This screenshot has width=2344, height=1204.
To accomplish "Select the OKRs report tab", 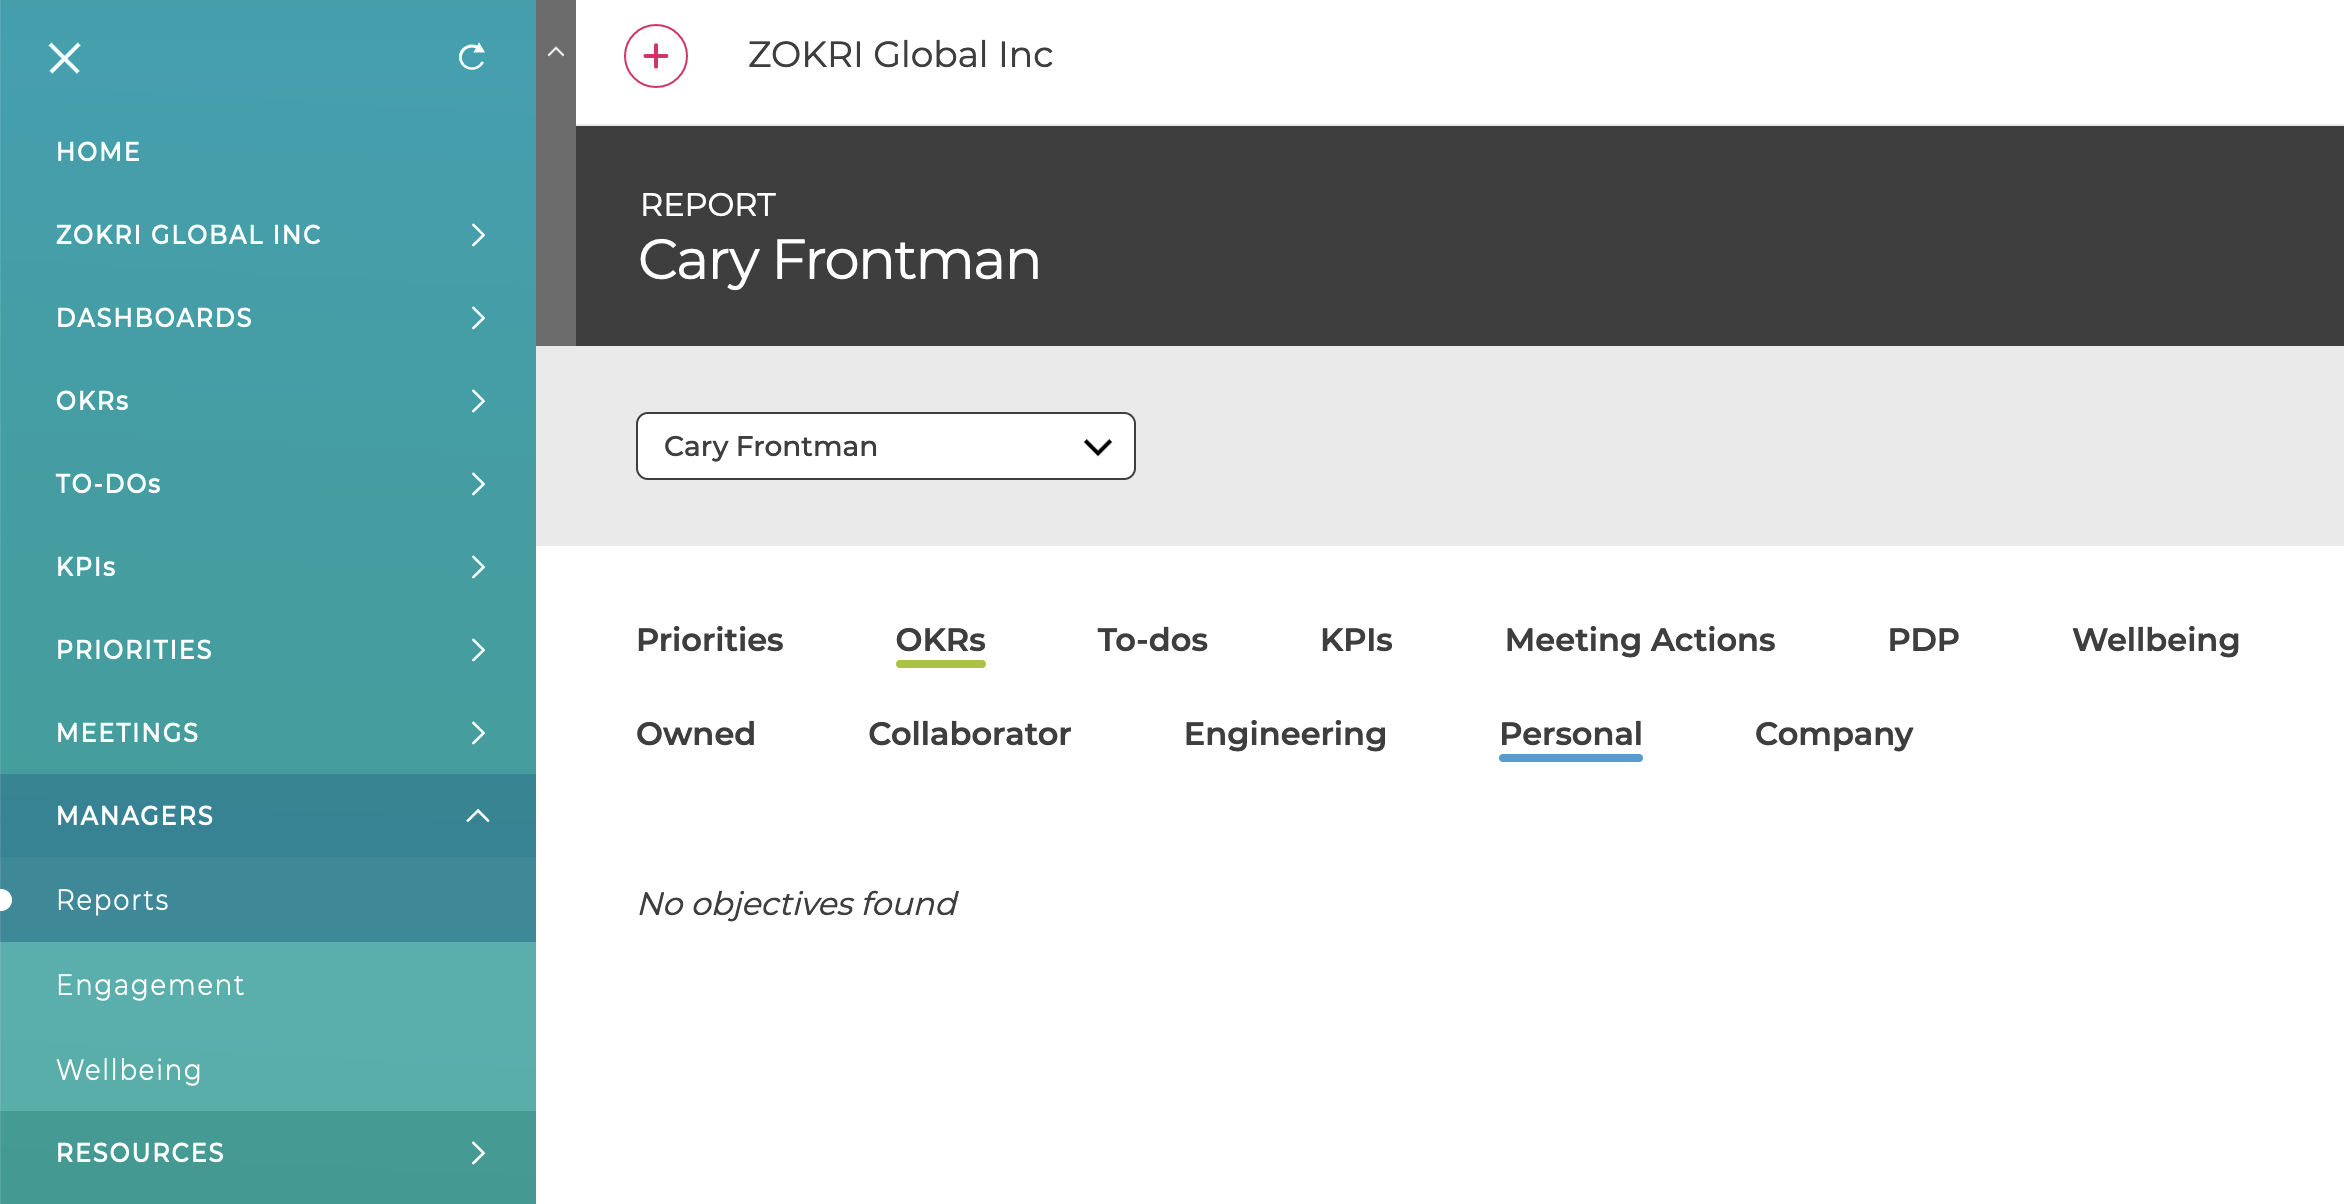I will (941, 640).
